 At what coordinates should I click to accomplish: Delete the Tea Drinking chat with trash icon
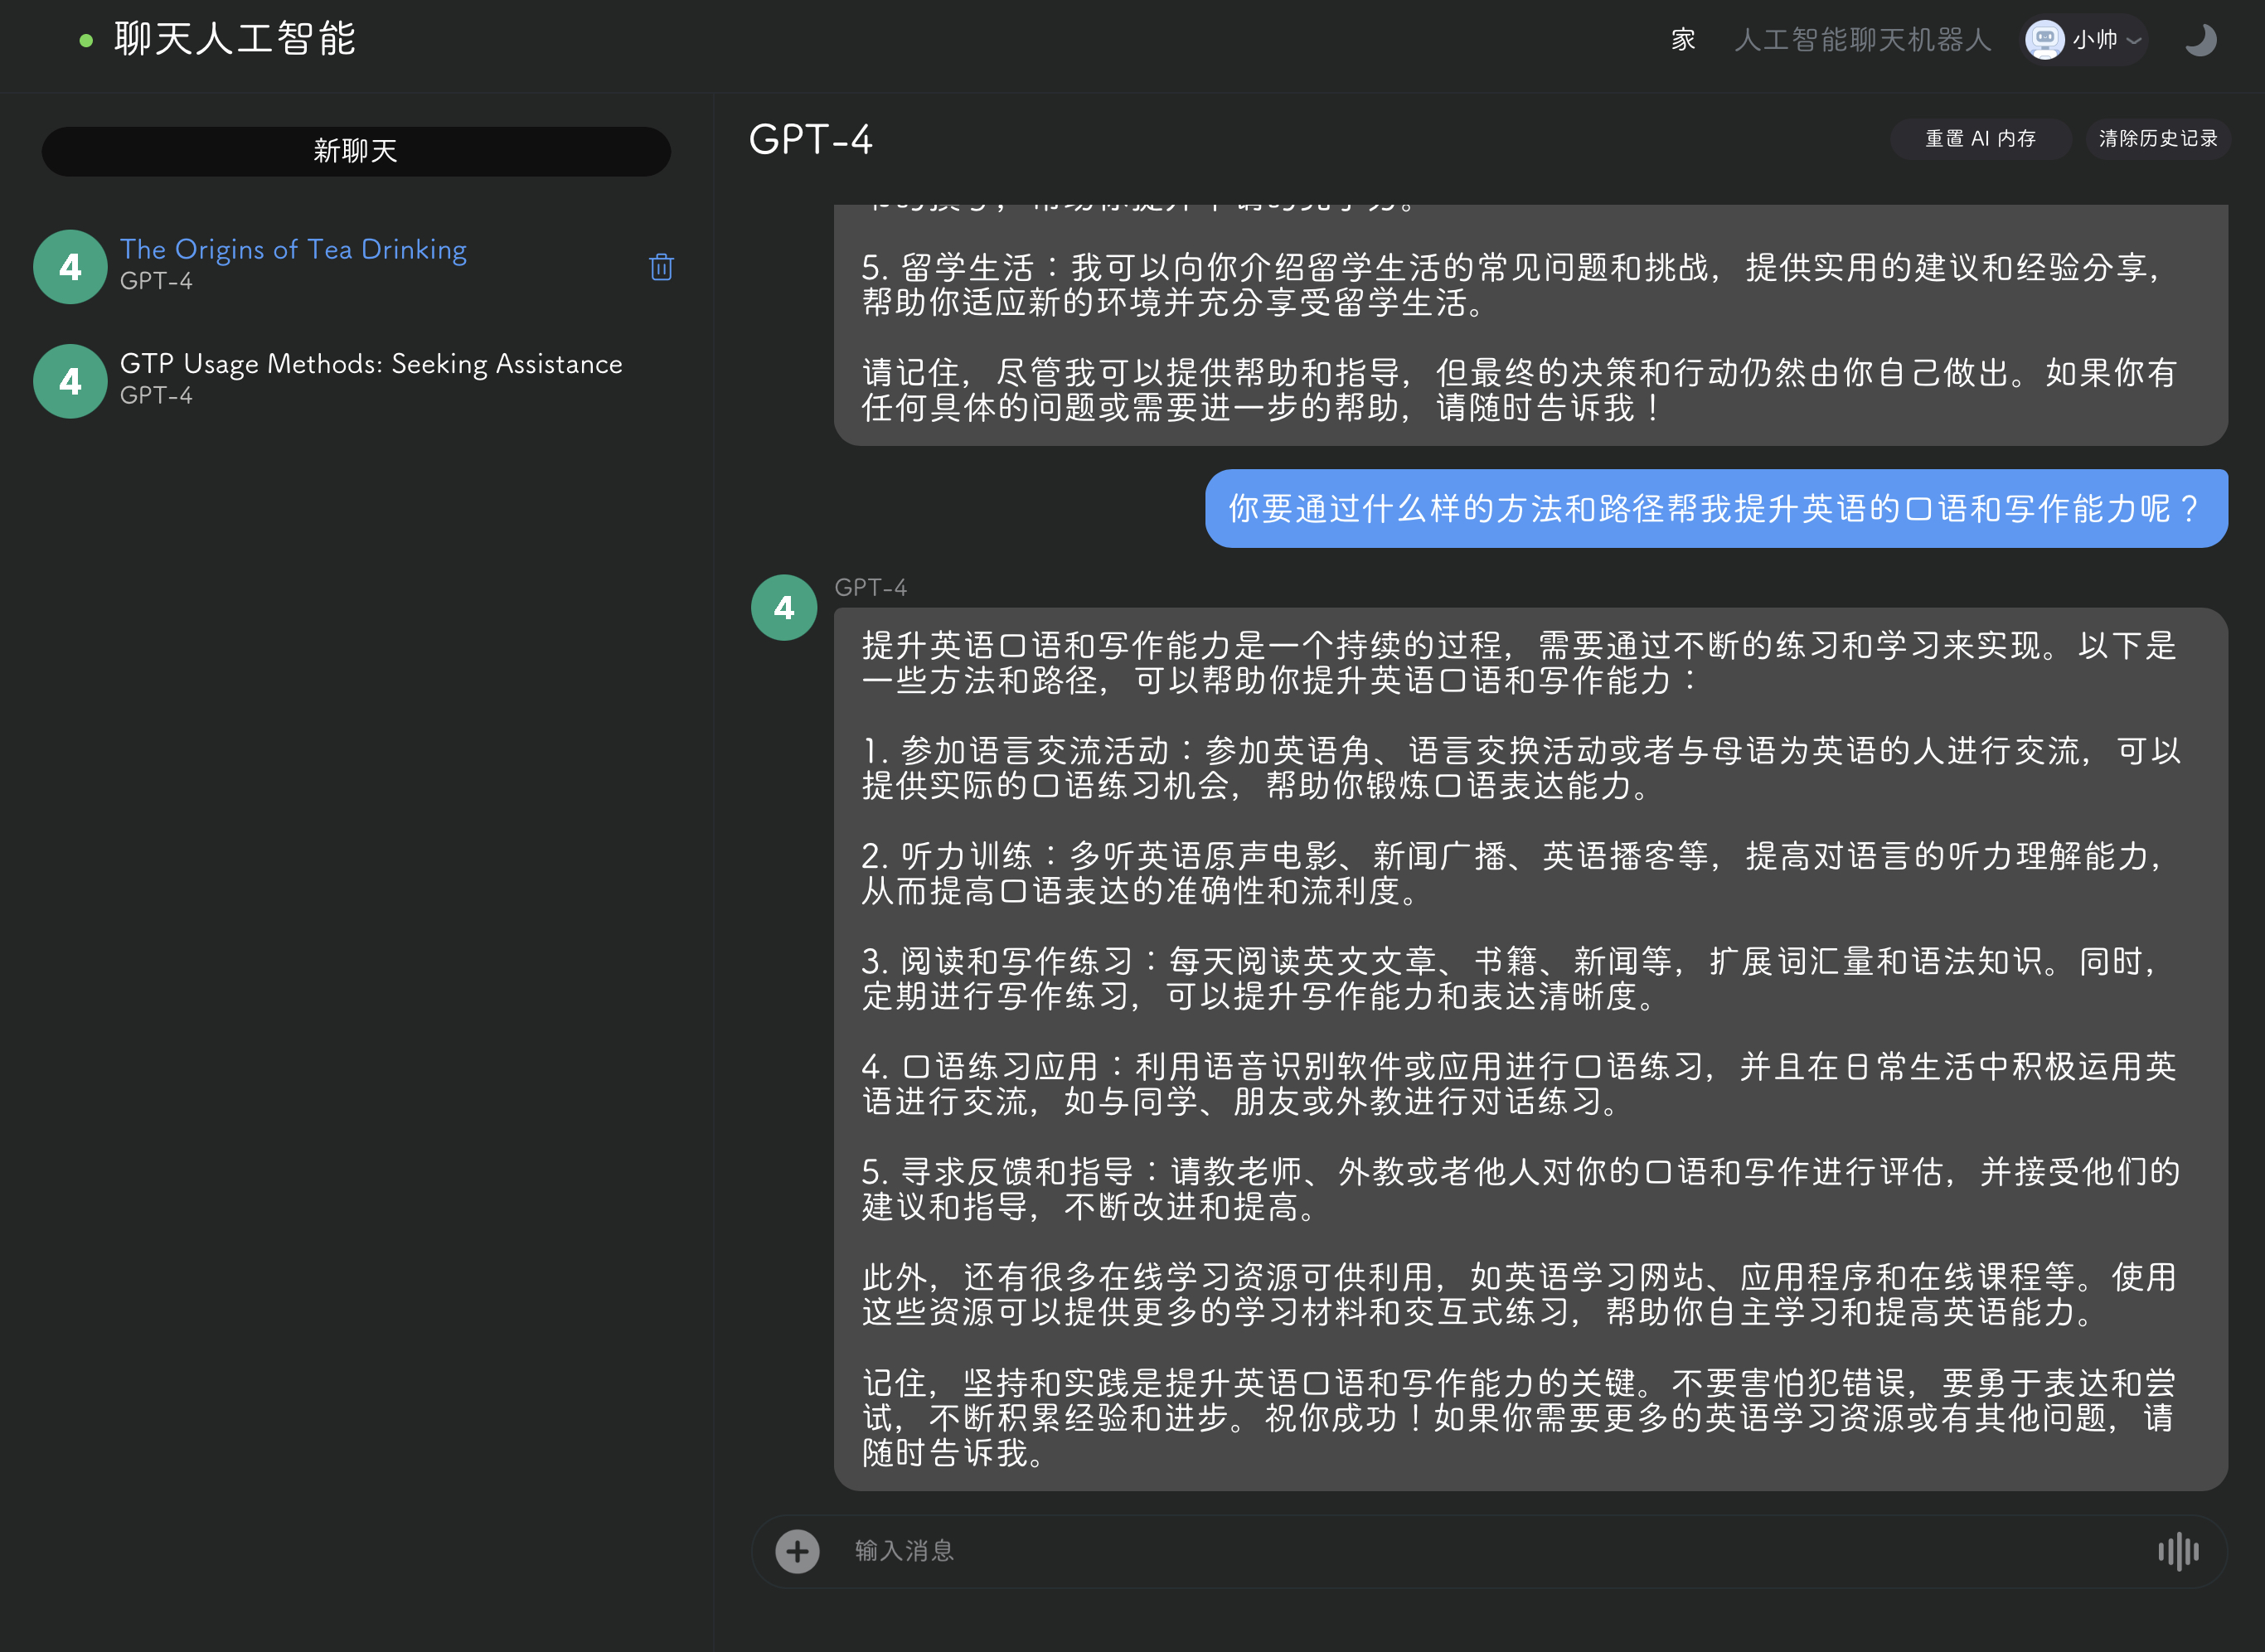661,267
